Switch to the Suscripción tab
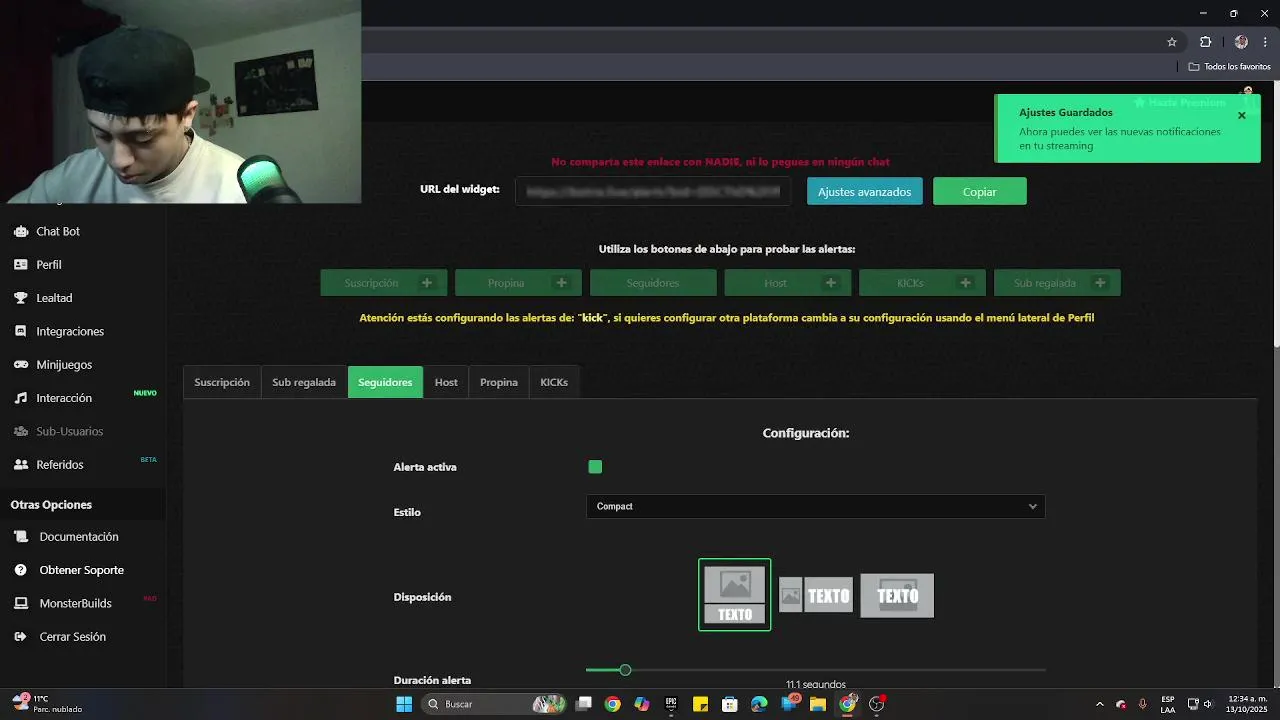1280x720 pixels. click(222, 382)
